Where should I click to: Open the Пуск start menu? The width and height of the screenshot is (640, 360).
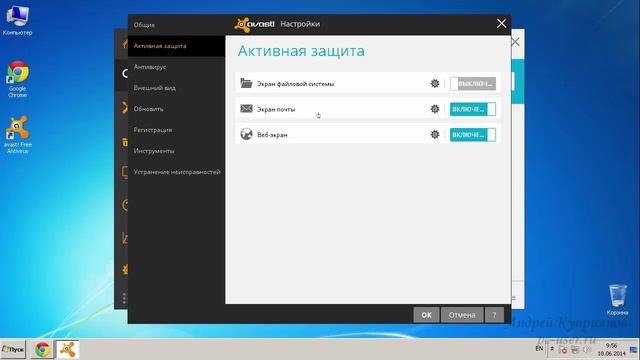13,350
